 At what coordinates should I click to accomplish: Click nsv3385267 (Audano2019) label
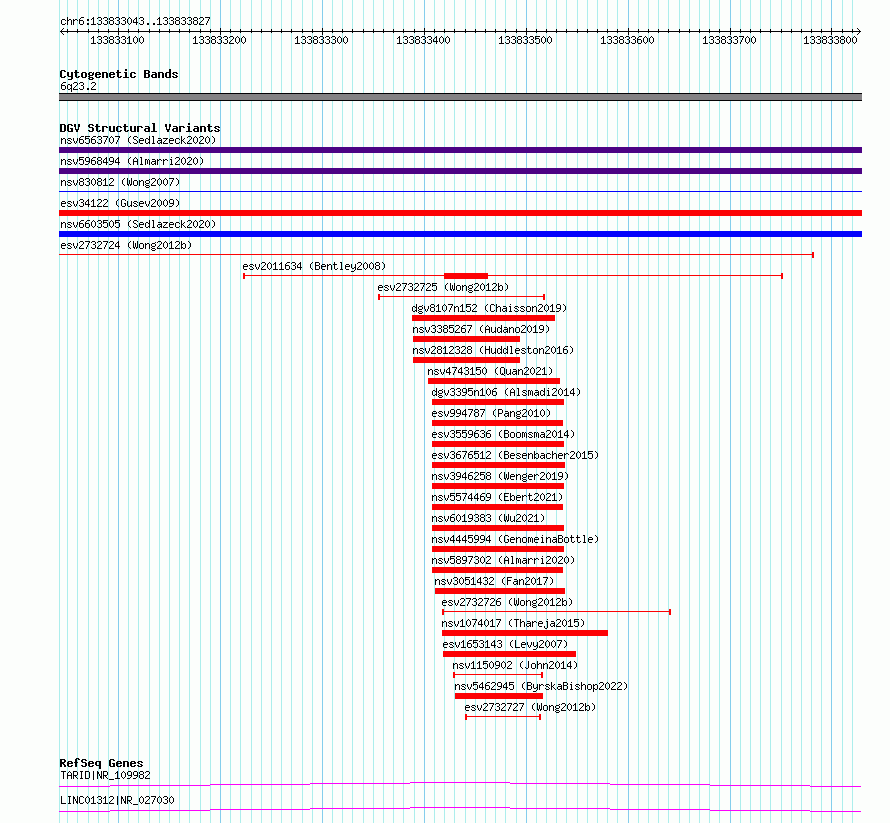point(481,329)
